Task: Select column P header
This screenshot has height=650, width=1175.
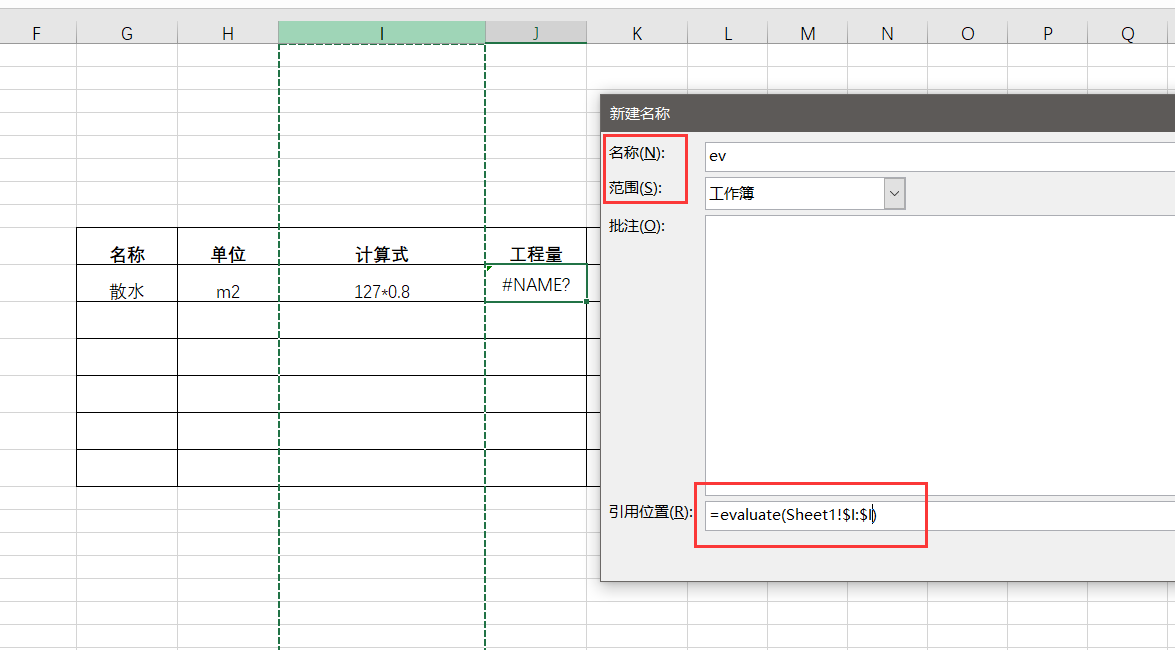Action: [1047, 33]
